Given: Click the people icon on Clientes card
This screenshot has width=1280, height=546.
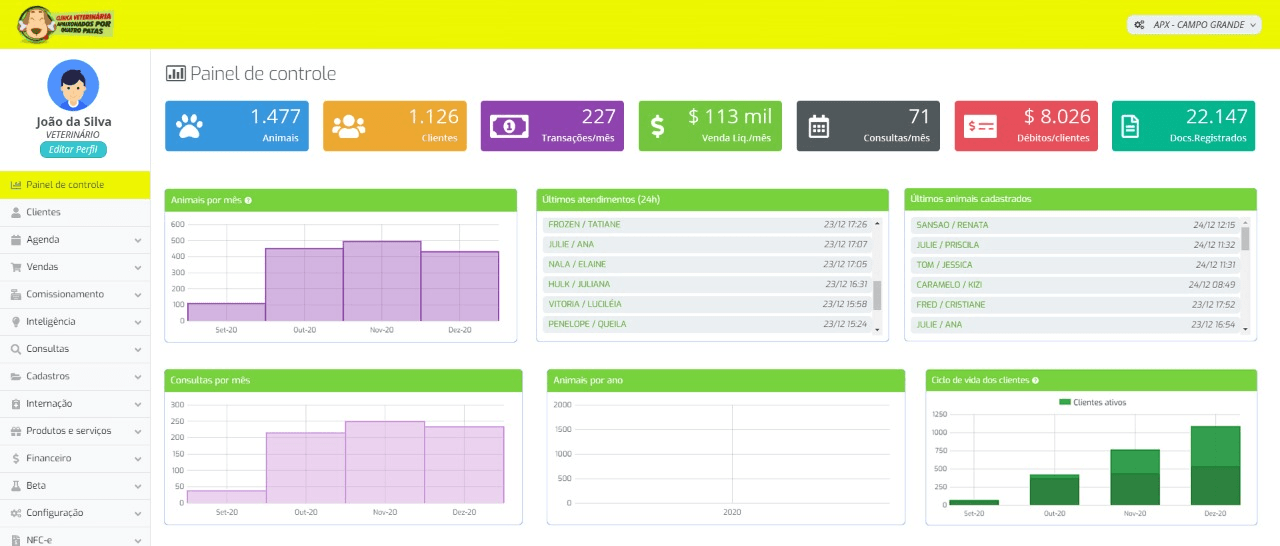Looking at the screenshot, I should tap(348, 126).
